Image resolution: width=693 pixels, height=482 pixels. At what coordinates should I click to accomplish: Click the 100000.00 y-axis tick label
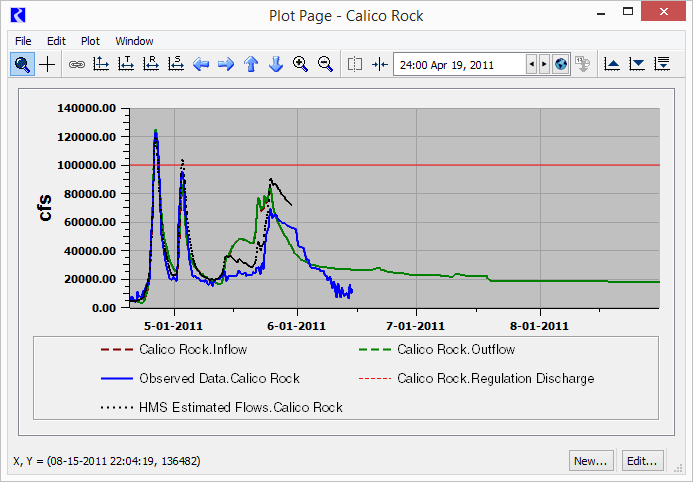(87, 165)
